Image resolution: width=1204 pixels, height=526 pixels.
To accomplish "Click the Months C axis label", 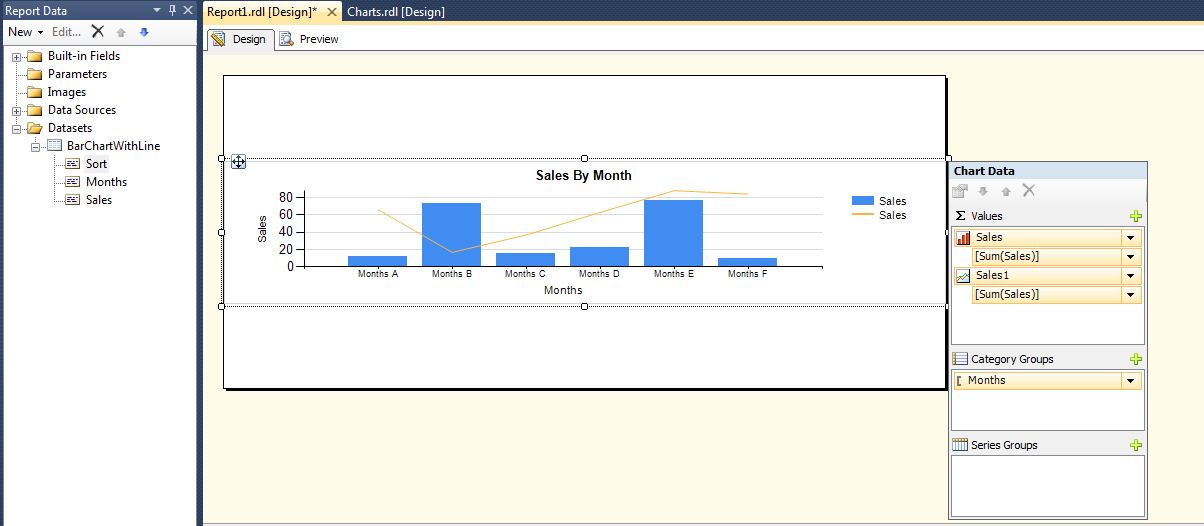I will tap(525, 274).
